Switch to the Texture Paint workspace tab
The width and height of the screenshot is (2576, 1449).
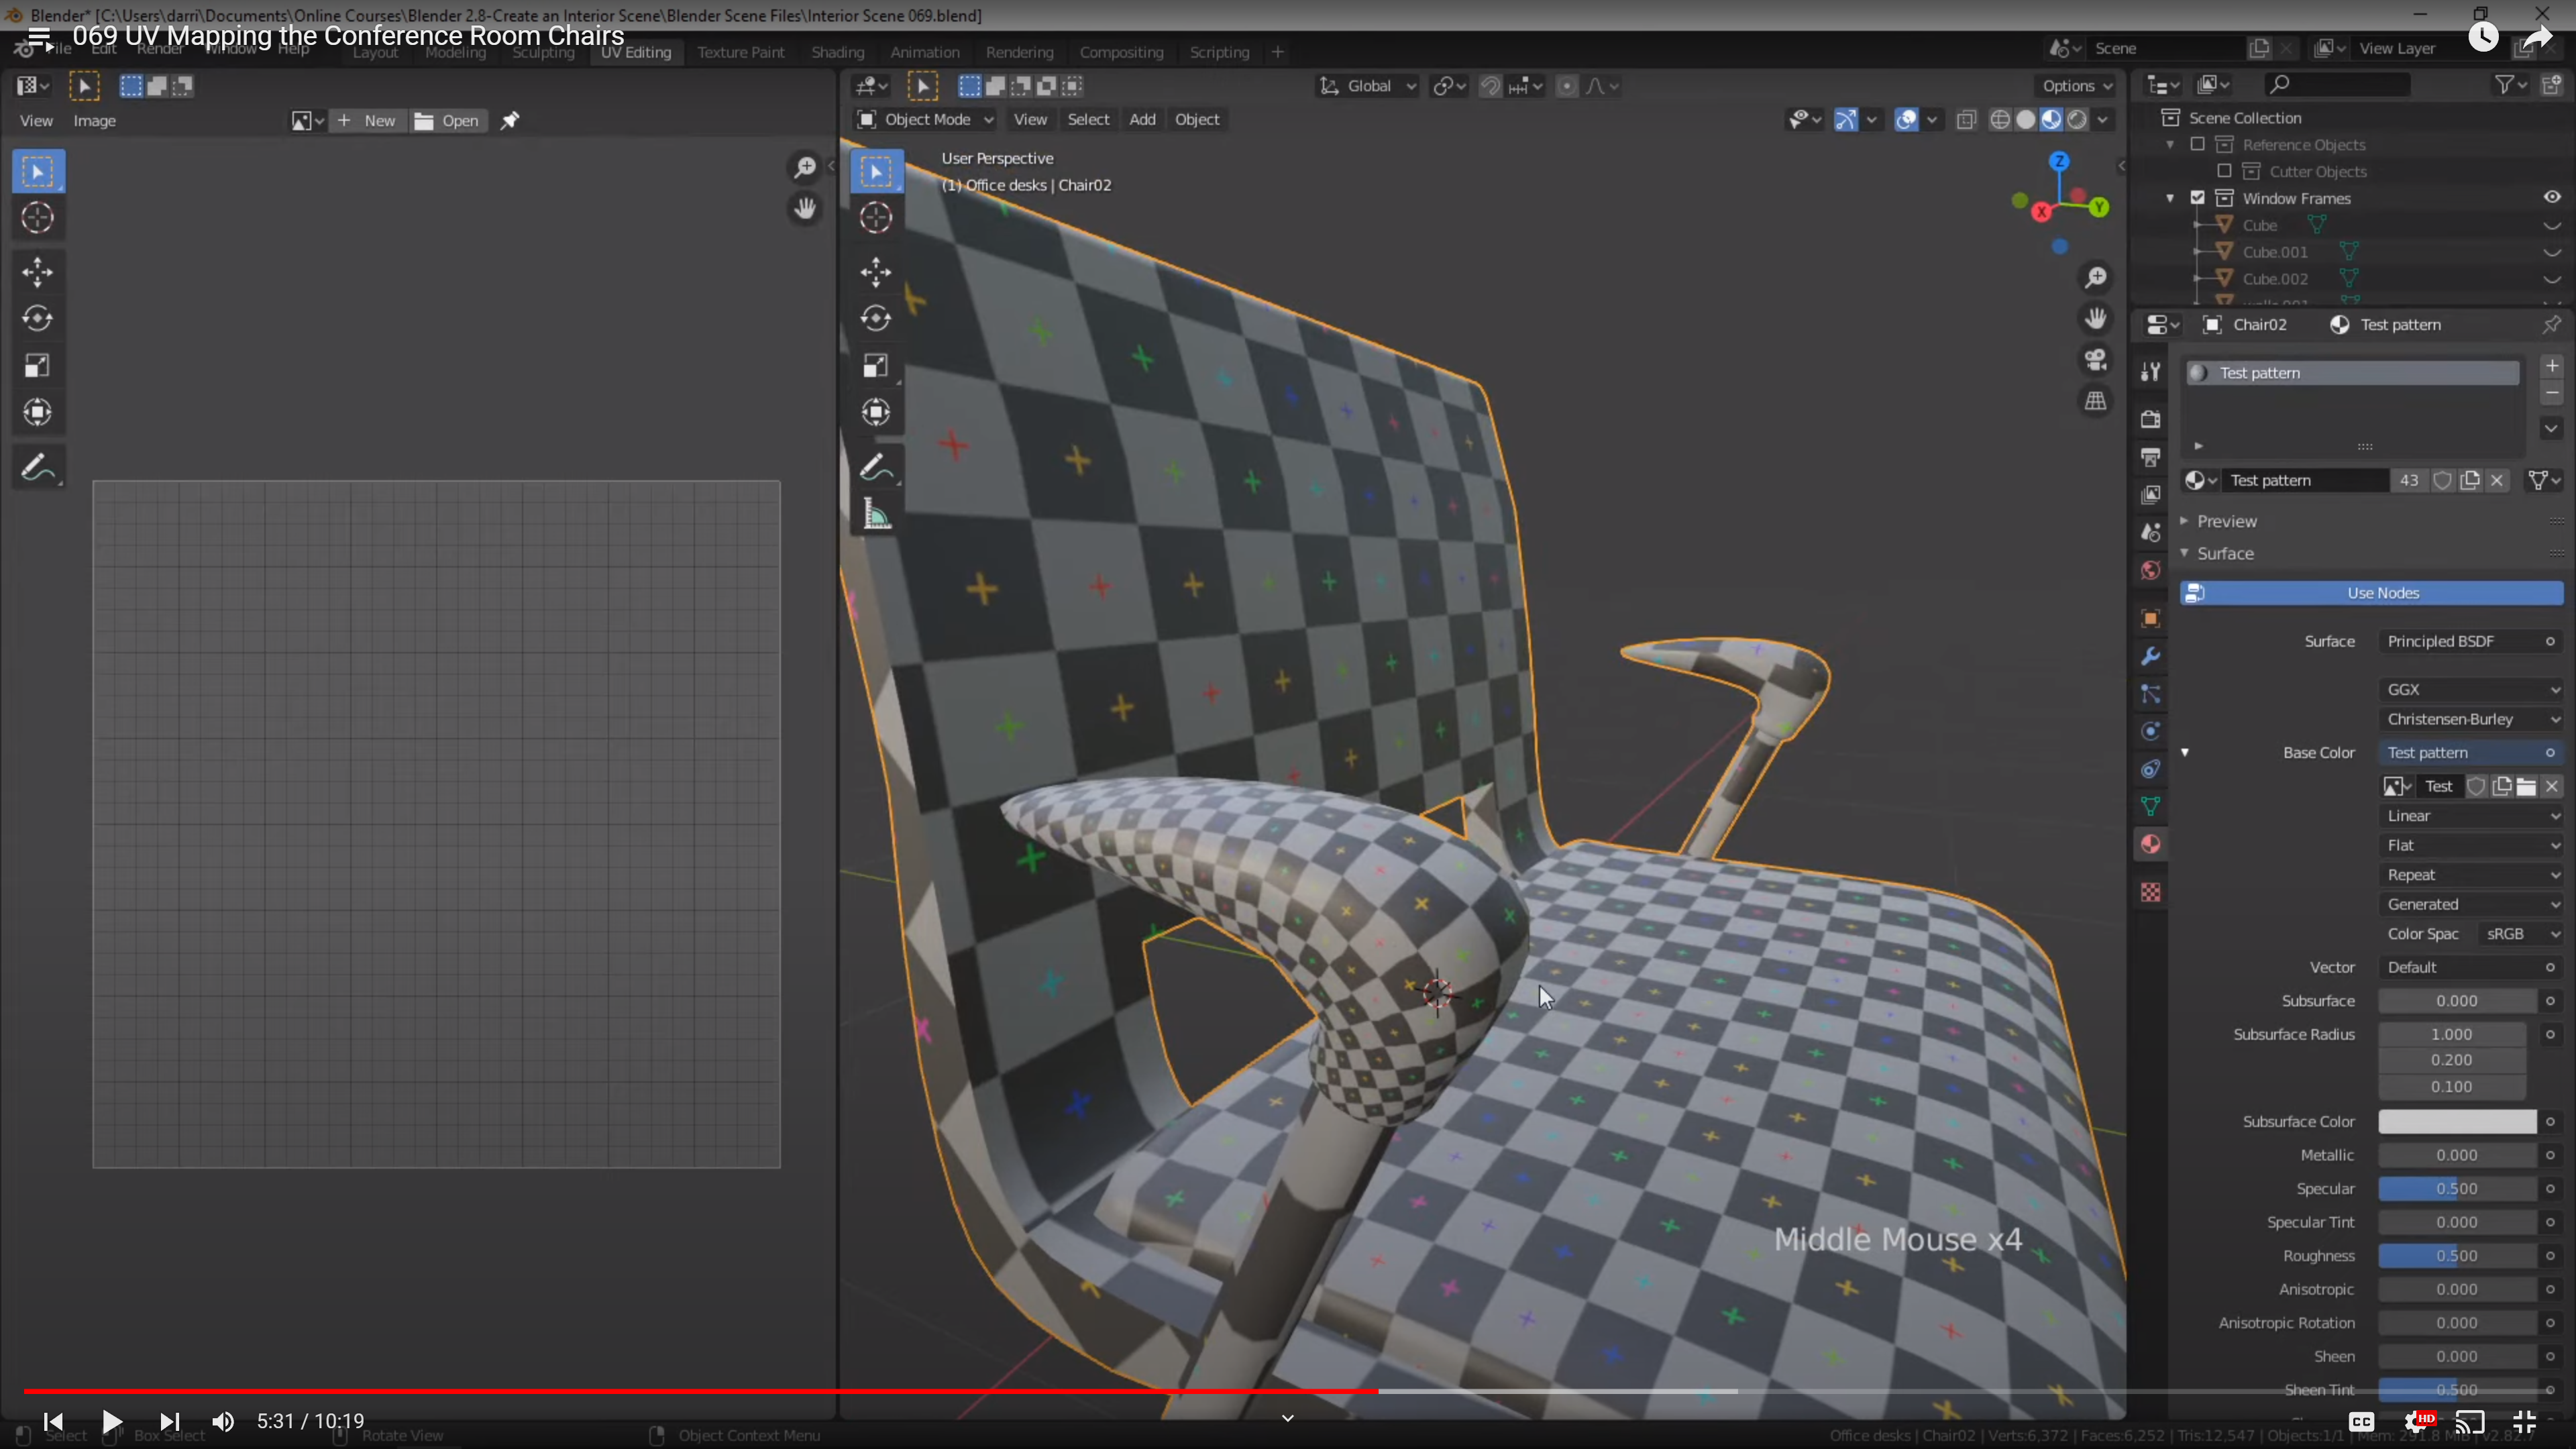[740, 52]
